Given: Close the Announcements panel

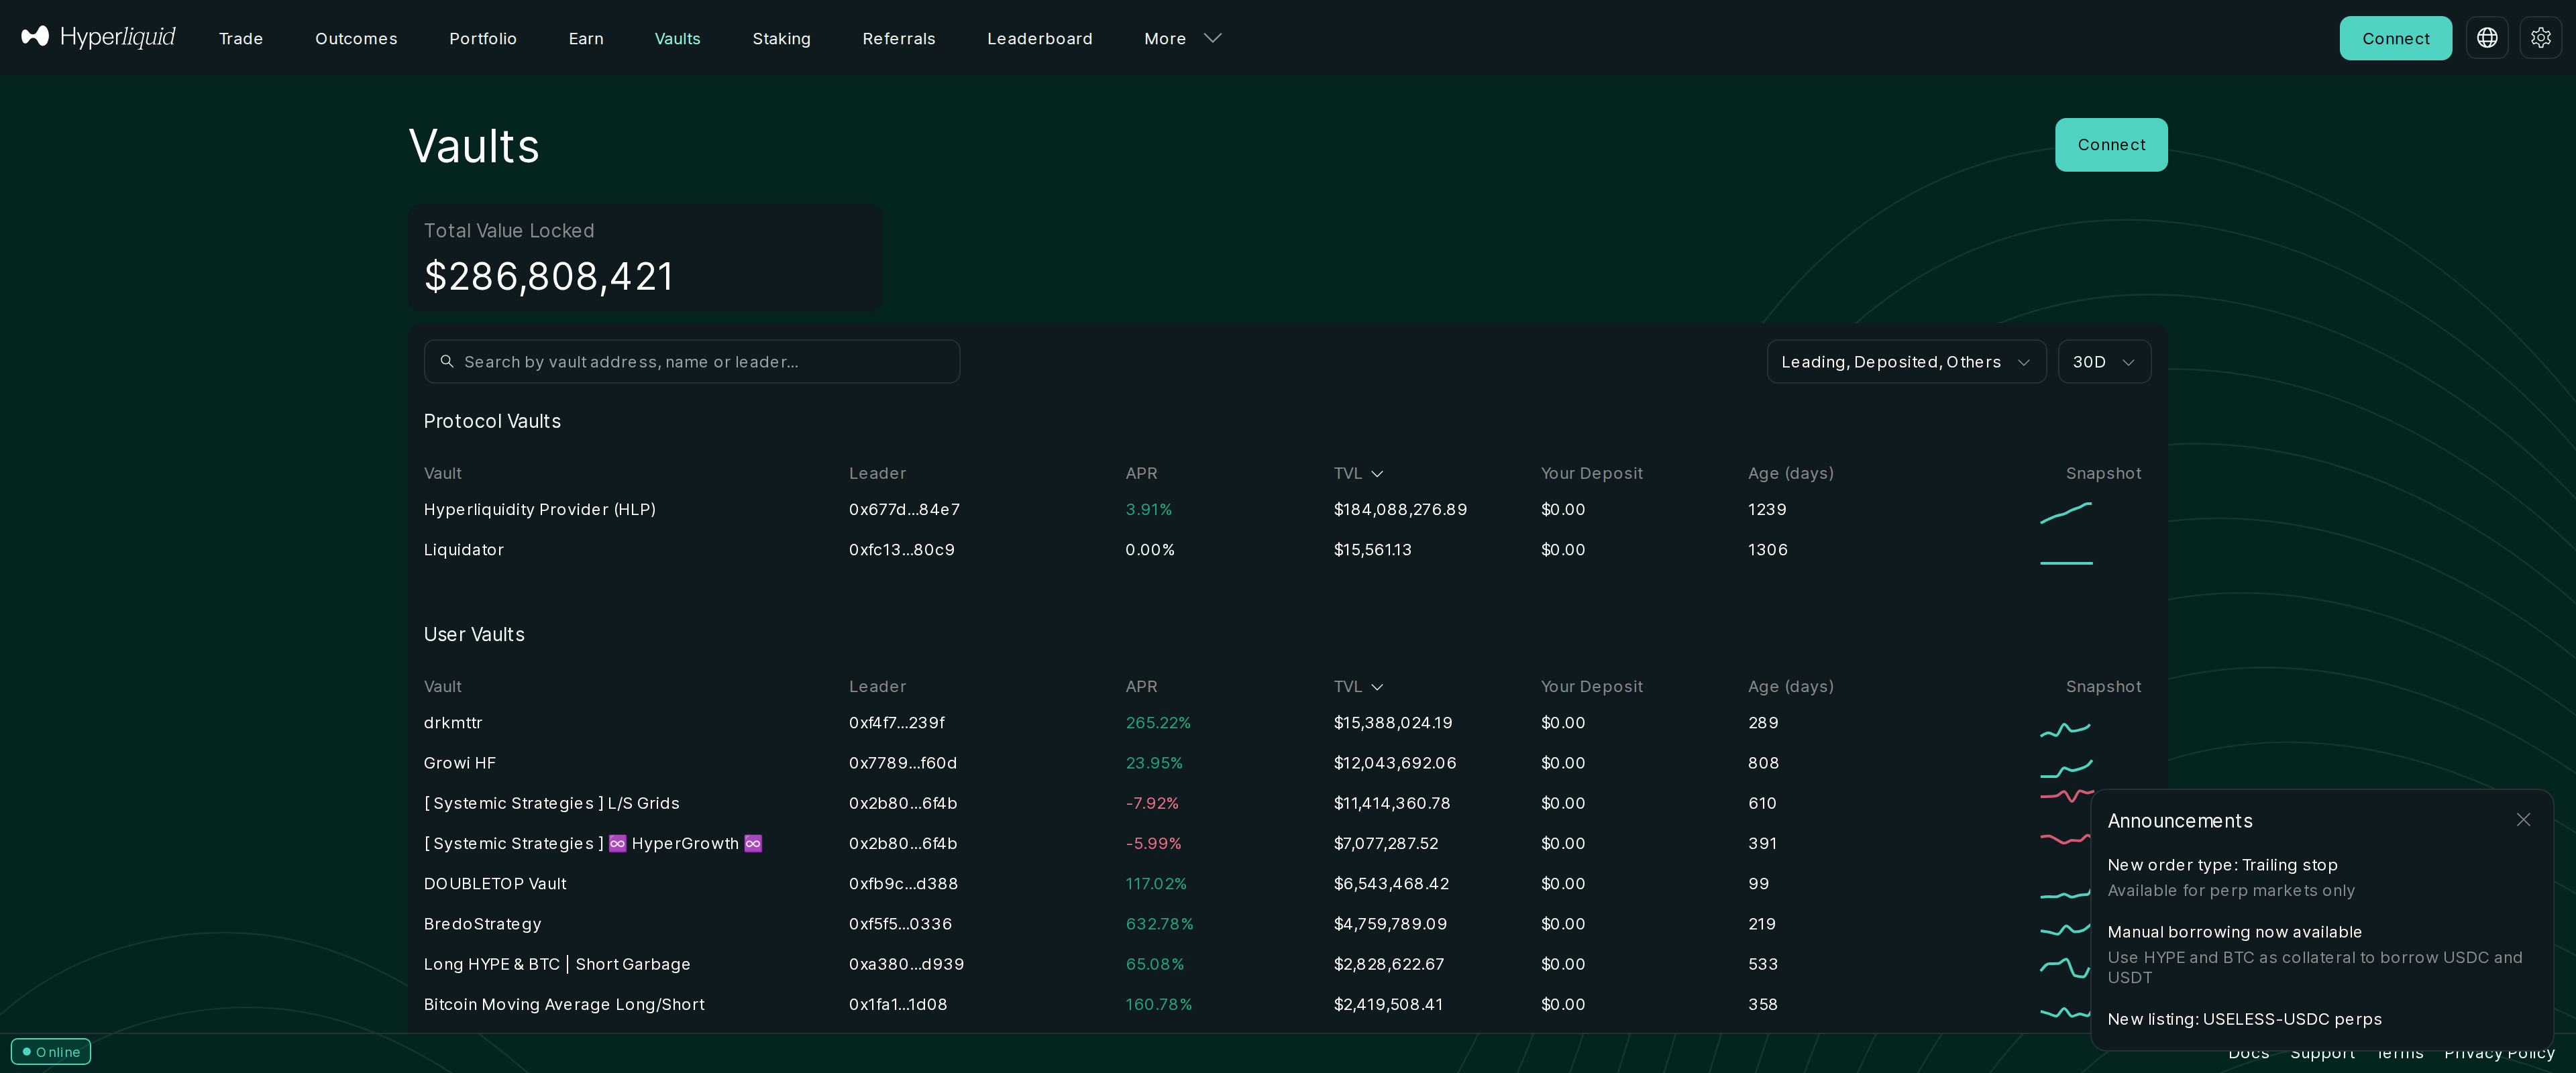Looking at the screenshot, I should [2523, 820].
